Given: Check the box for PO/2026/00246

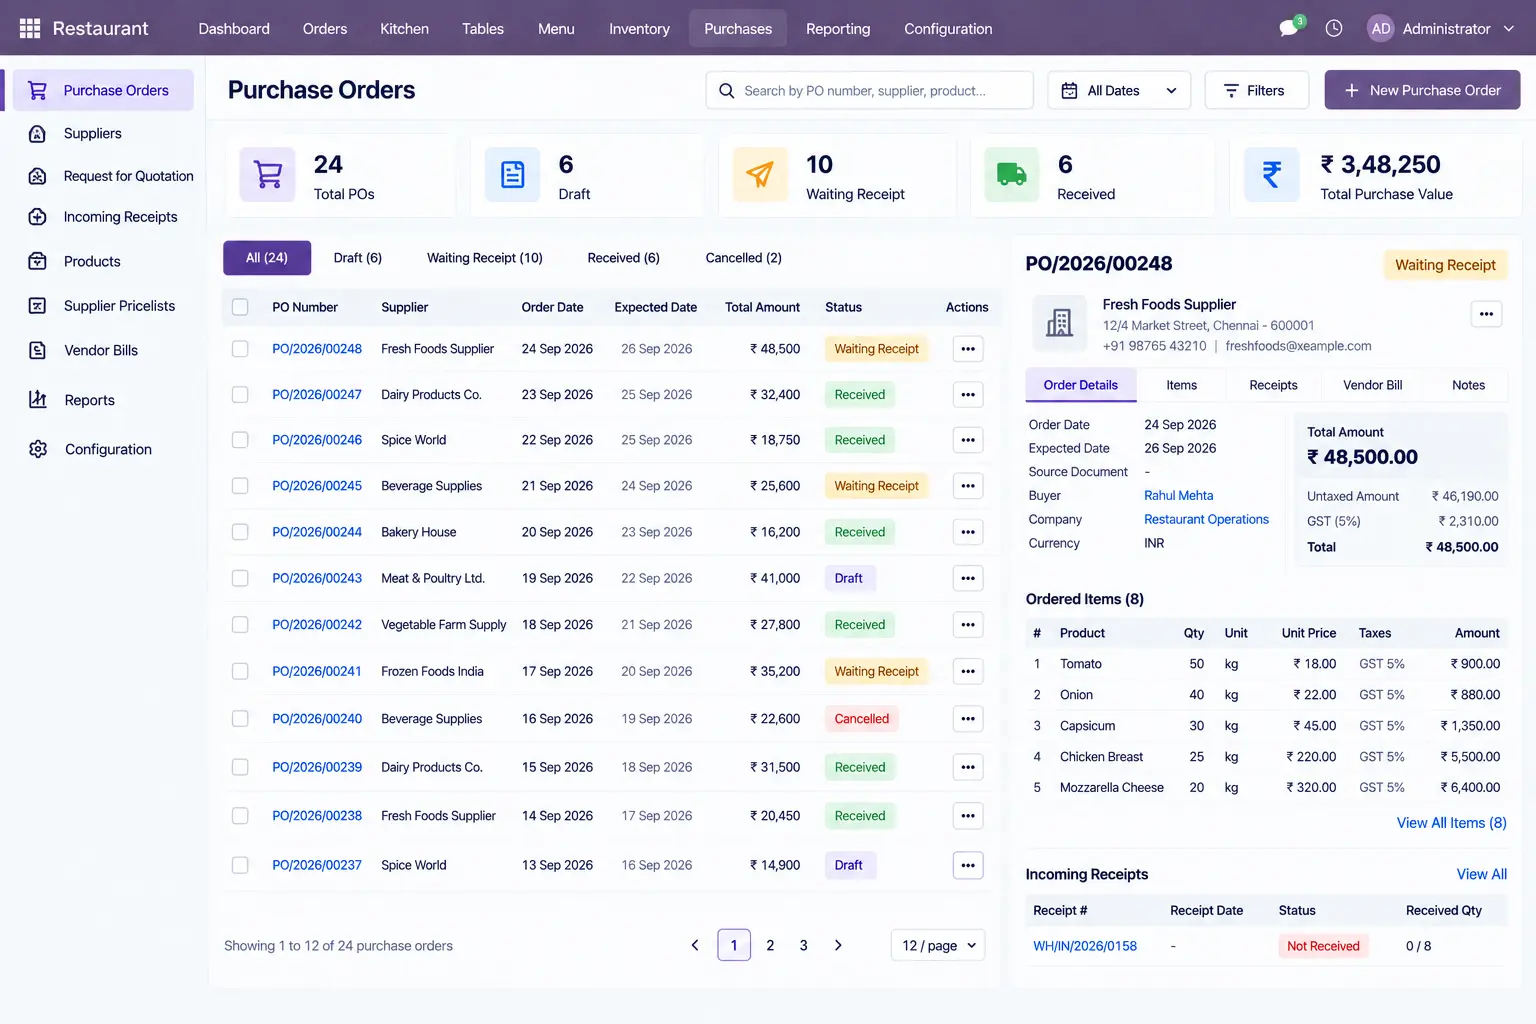Looking at the screenshot, I should coord(240,440).
